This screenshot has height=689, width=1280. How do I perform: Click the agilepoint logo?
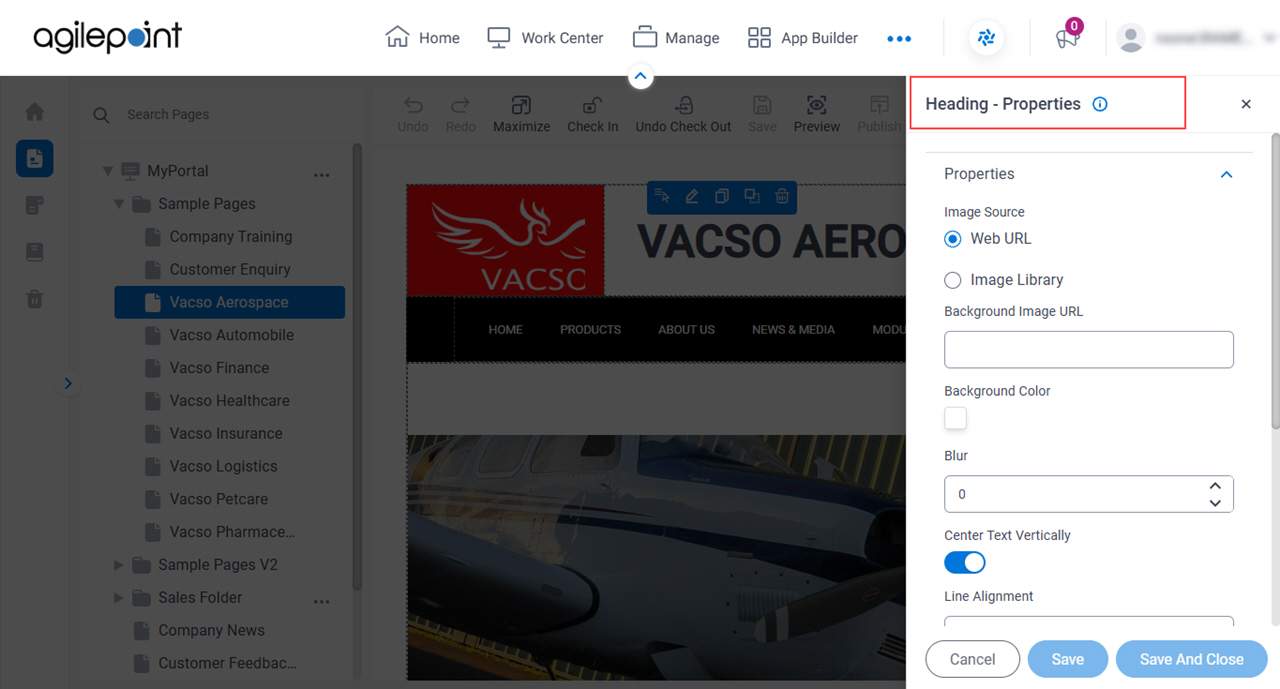pyautogui.click(x=108, y=37)
